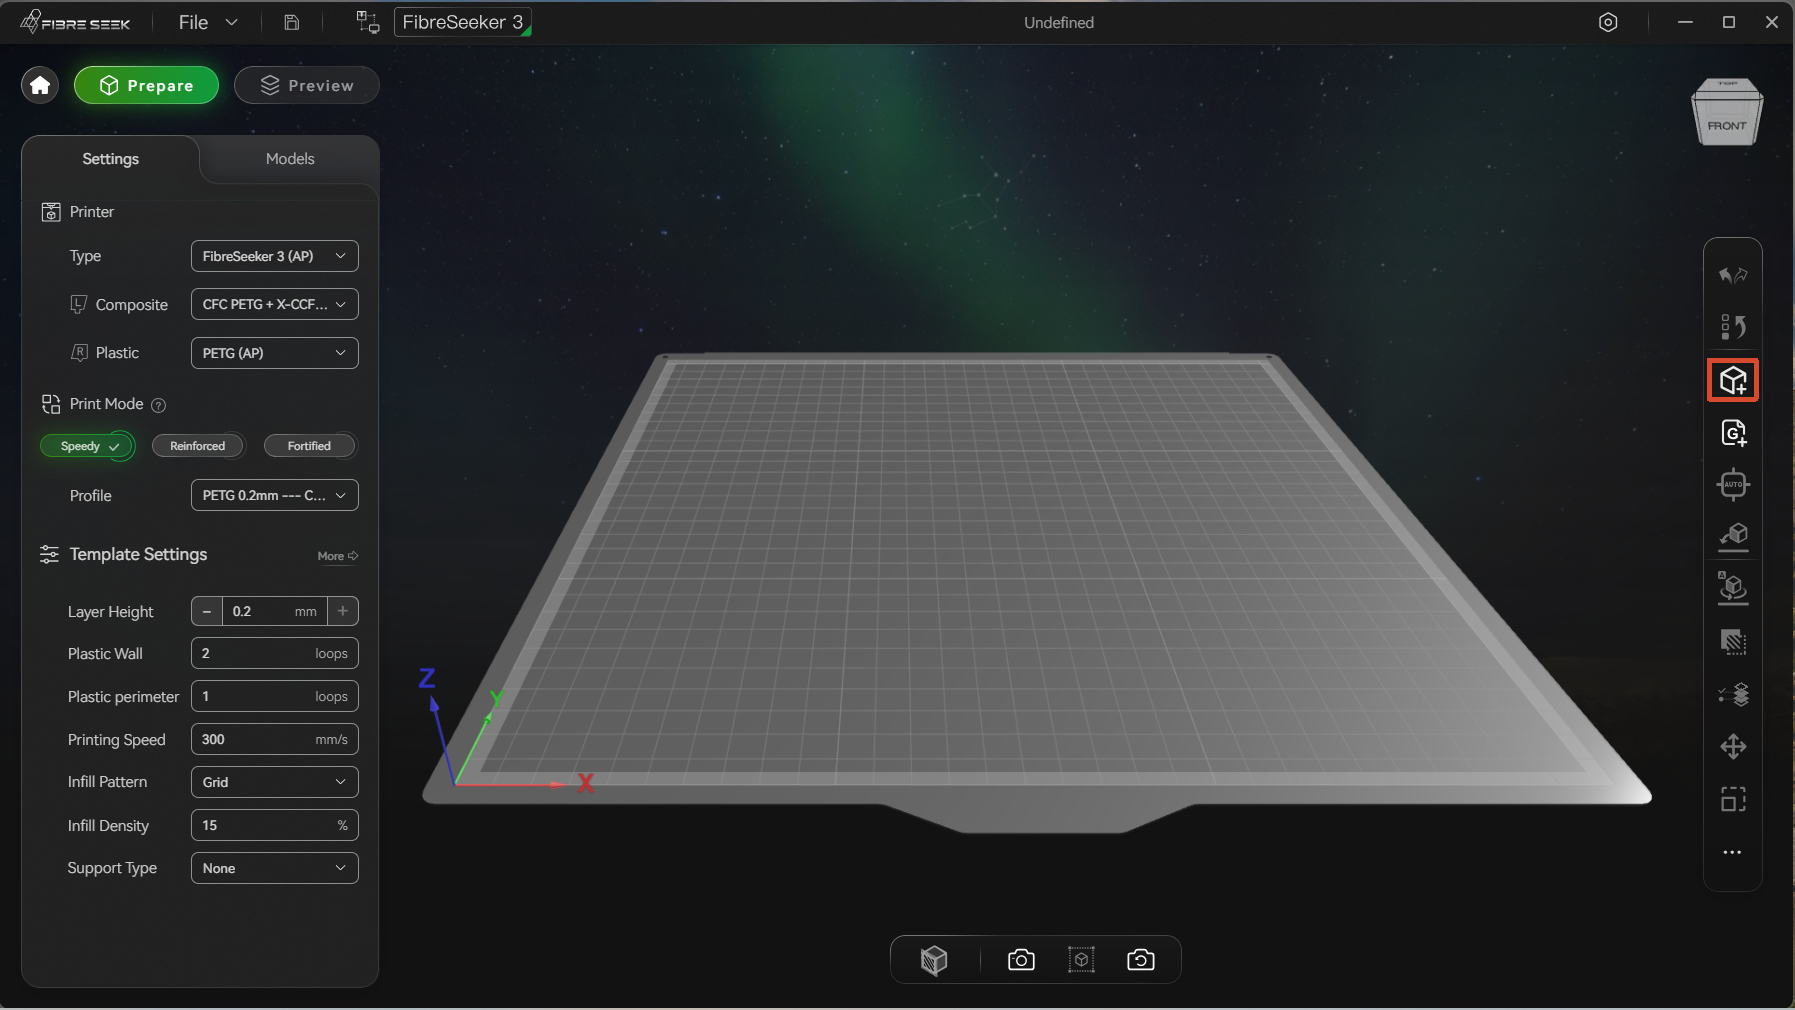Expand the Infill Pattern Grid dropdown
This screenshot has width=1795, height=1010.
point(274,782)
